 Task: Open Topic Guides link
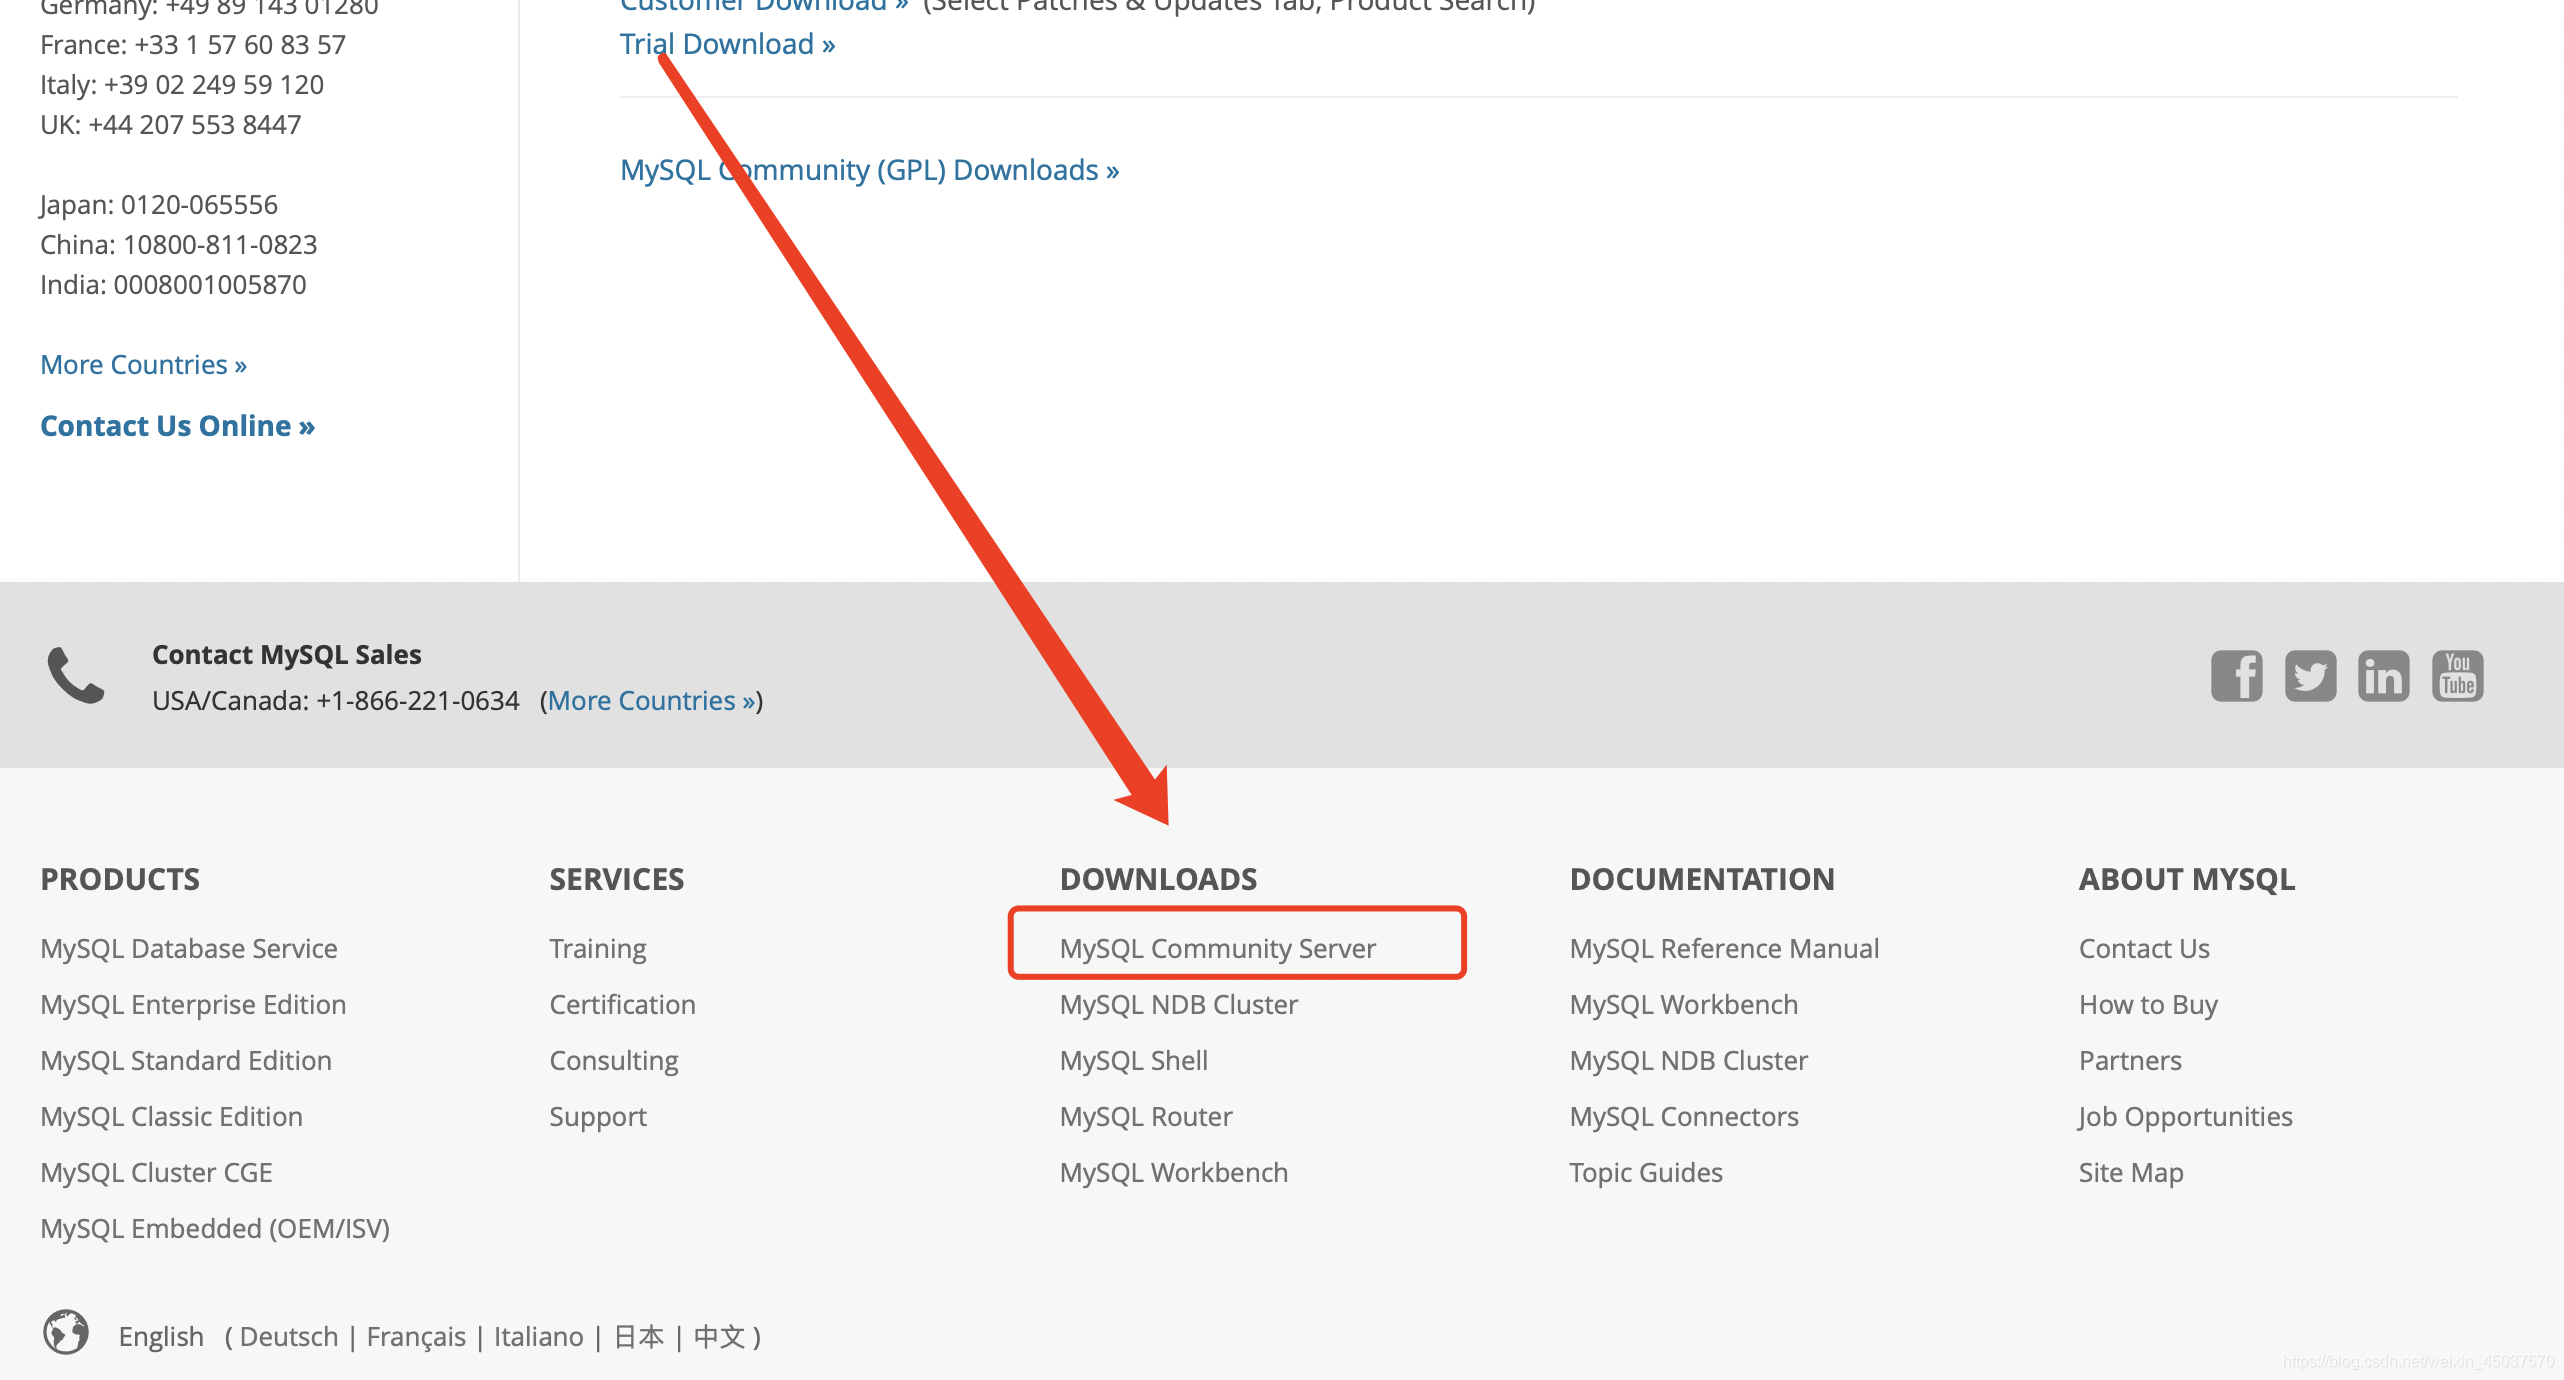tap(1645, 1172)
